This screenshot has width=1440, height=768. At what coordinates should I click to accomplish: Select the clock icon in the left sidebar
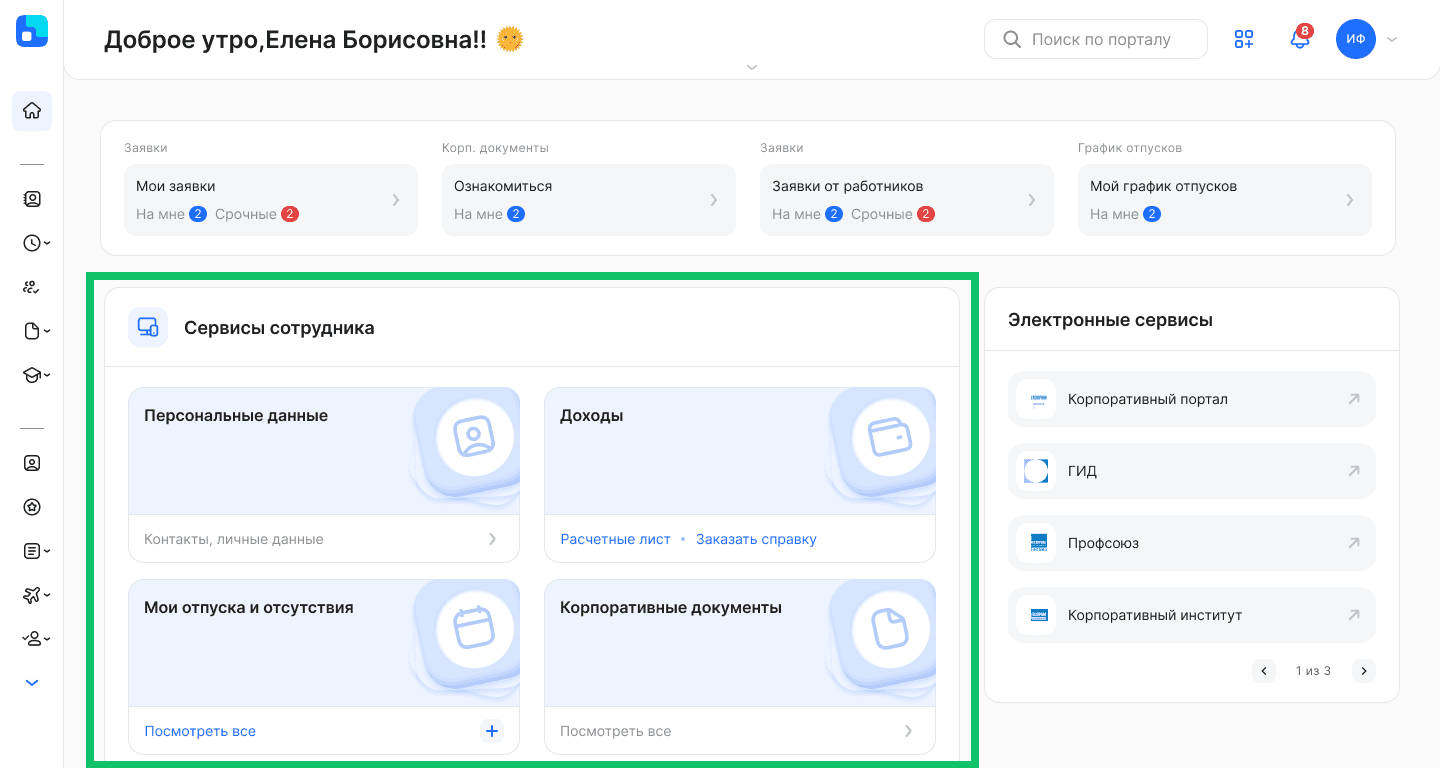[28, 243]
